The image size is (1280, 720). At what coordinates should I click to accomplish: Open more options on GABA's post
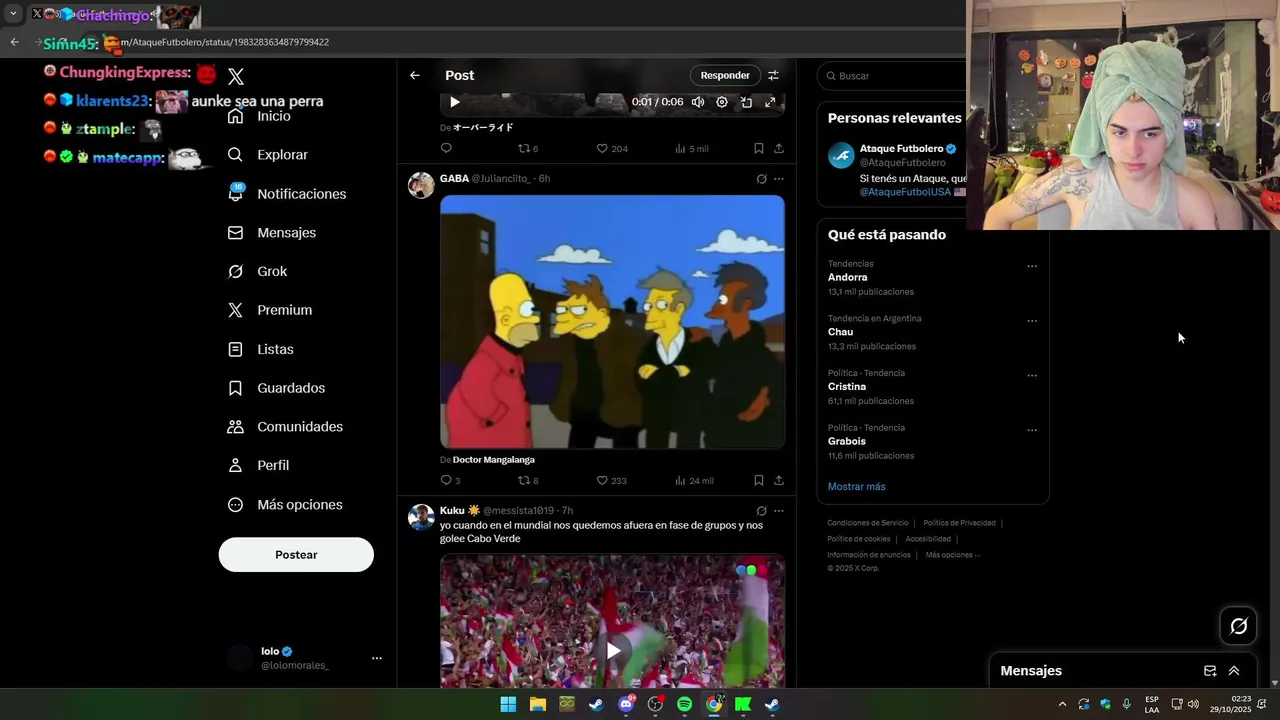point(779,179)
